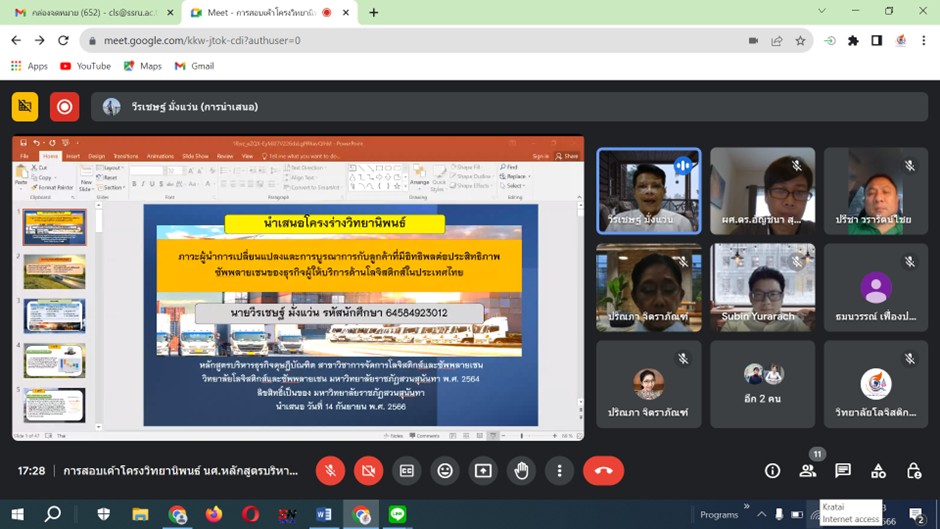Open Chrome's three-dot menu
This screenshot has height=529, width=940.
925,41
